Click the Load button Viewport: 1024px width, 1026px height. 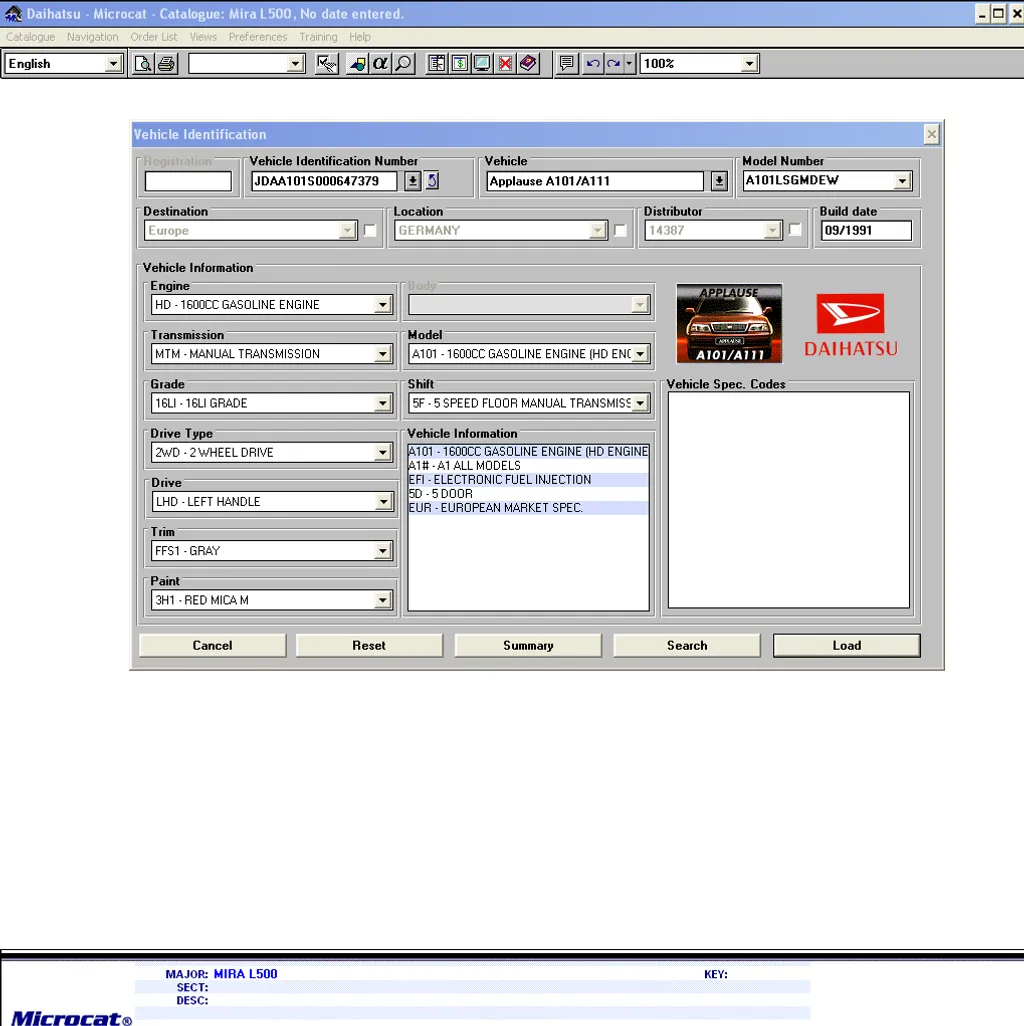click(x=847, y=645)
